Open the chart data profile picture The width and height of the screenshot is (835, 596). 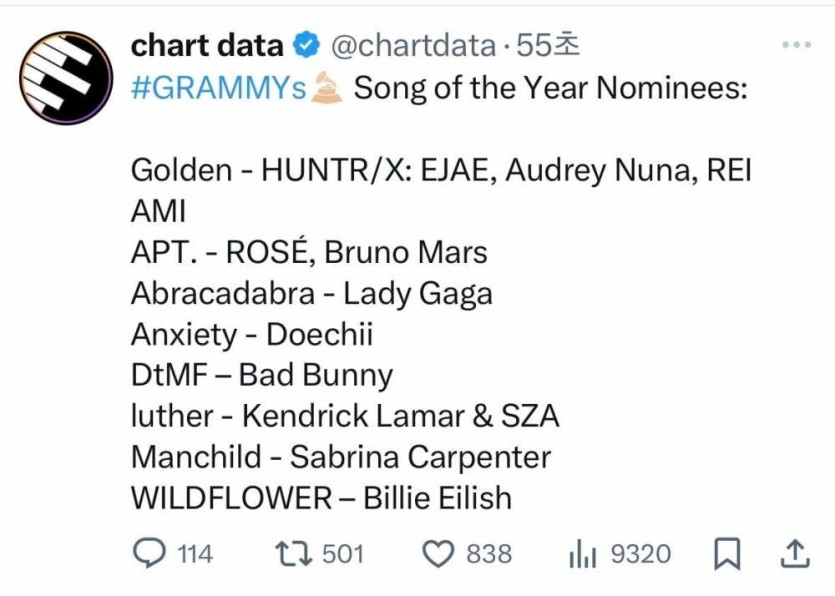[x=65, y=78]
